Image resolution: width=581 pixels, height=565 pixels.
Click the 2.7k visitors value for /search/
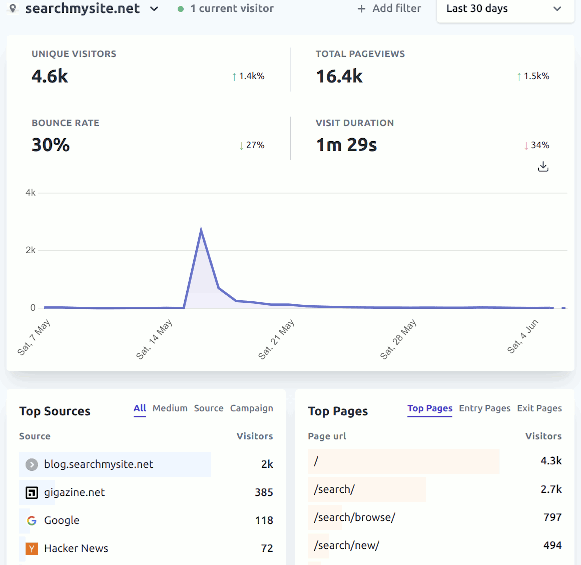(x=551, y=489)
